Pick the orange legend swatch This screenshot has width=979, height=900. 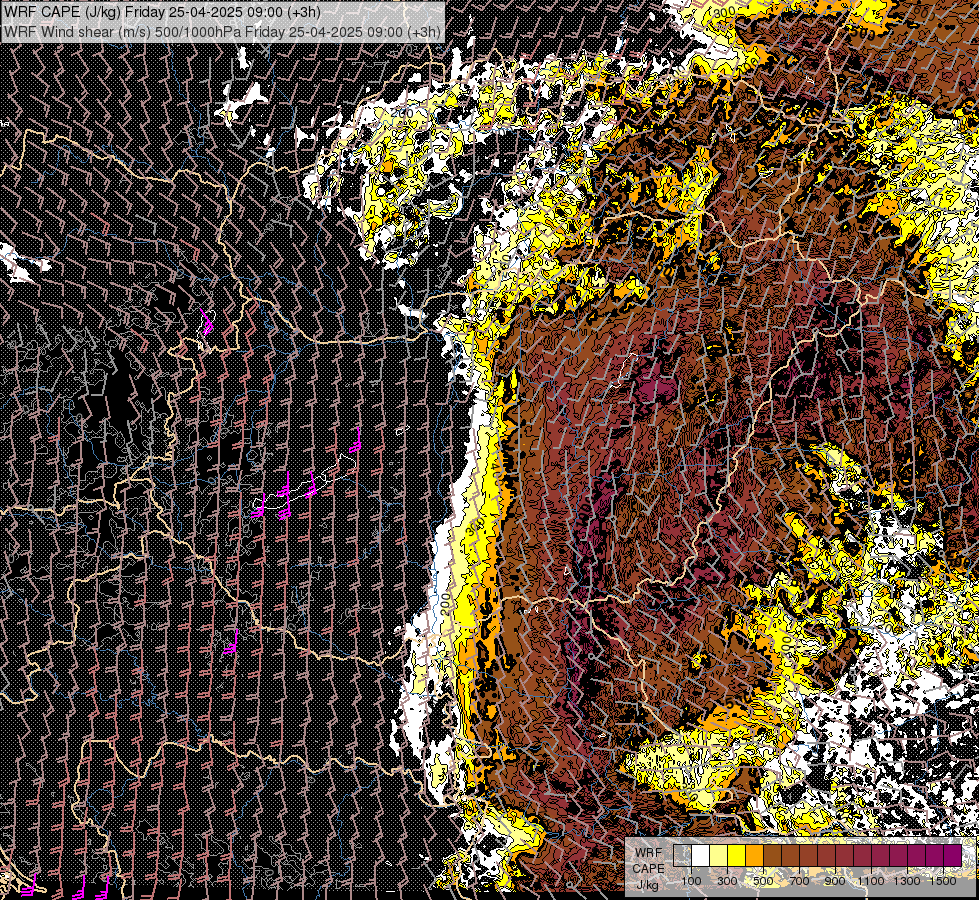click(754, 855)
